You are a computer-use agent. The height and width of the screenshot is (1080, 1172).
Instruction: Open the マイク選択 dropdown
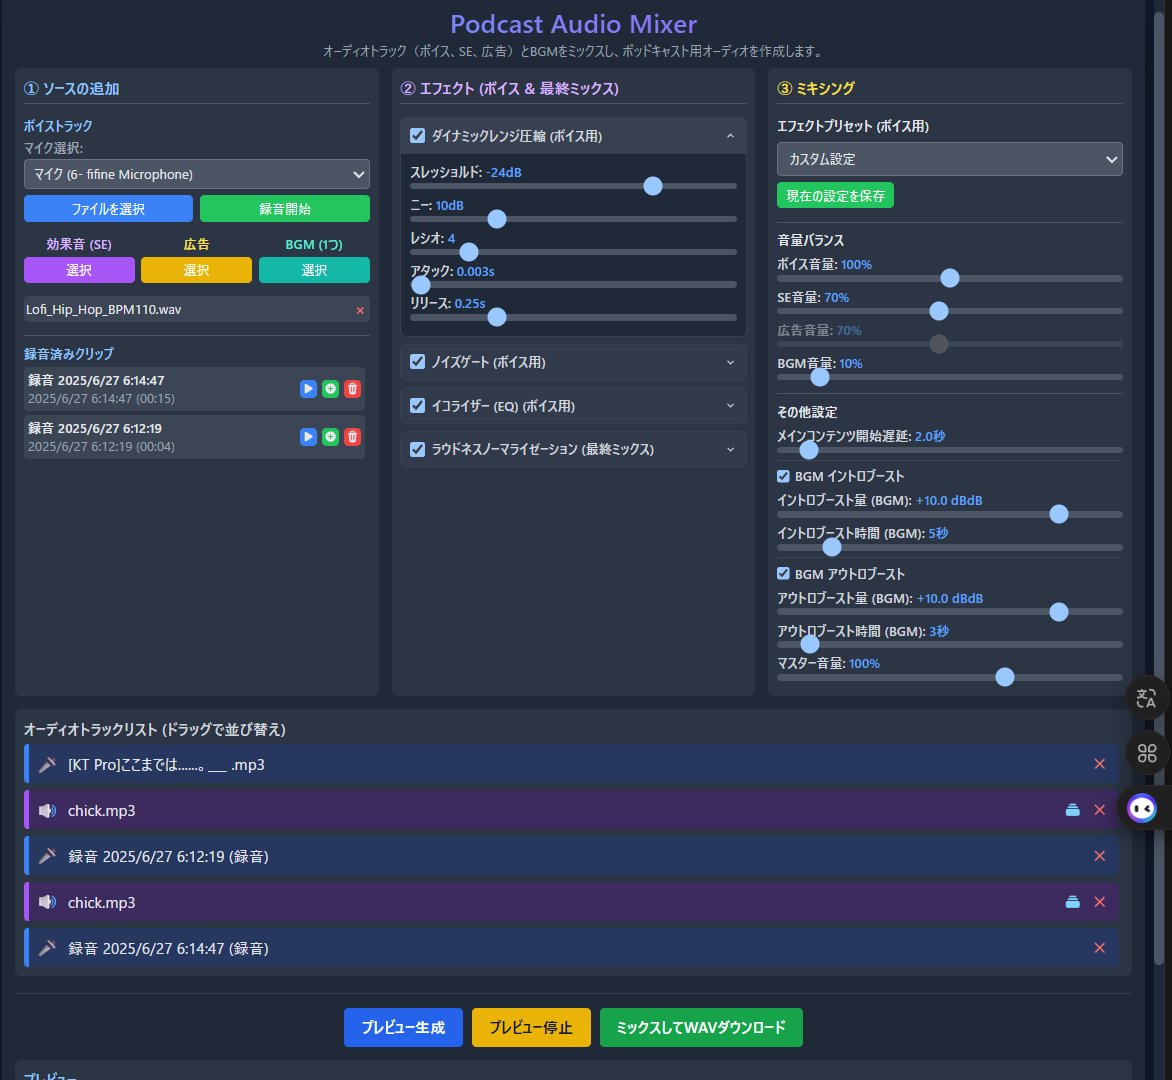tap(197, 174)
